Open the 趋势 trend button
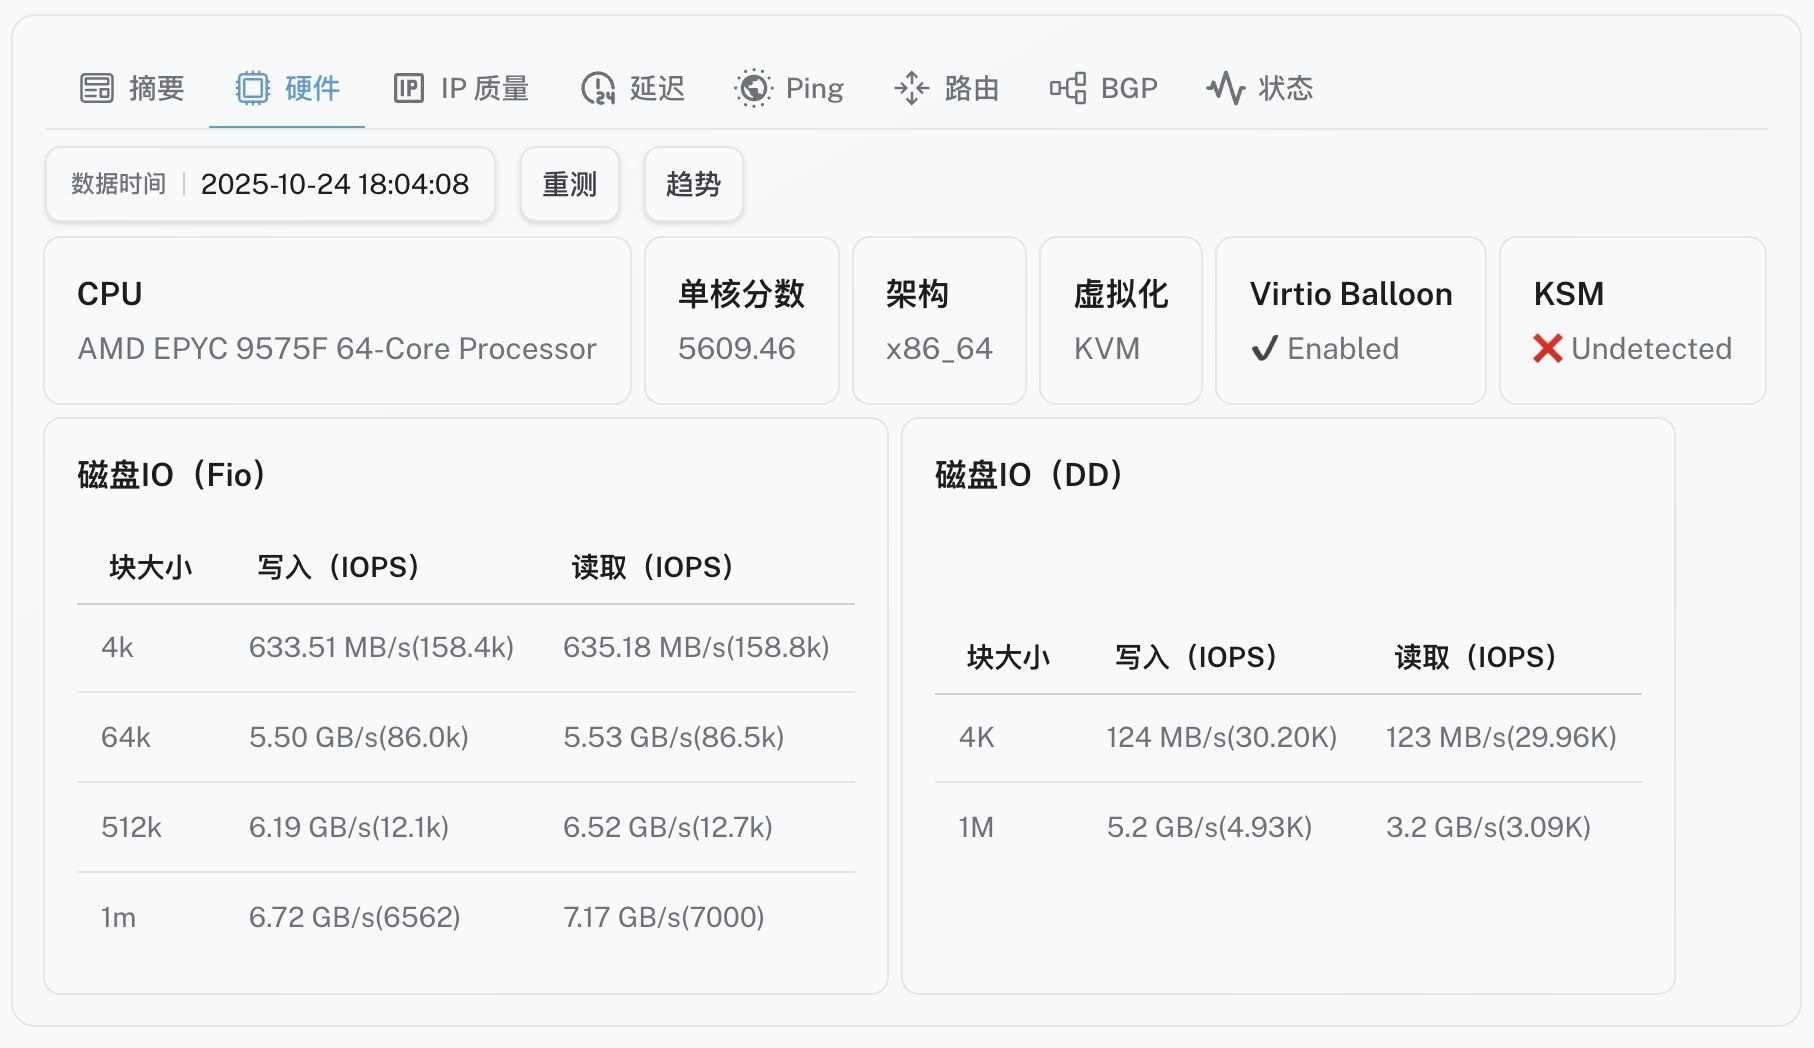Image resolution: width=1814 pixels, height=1048 pixels. click(693, 184)
